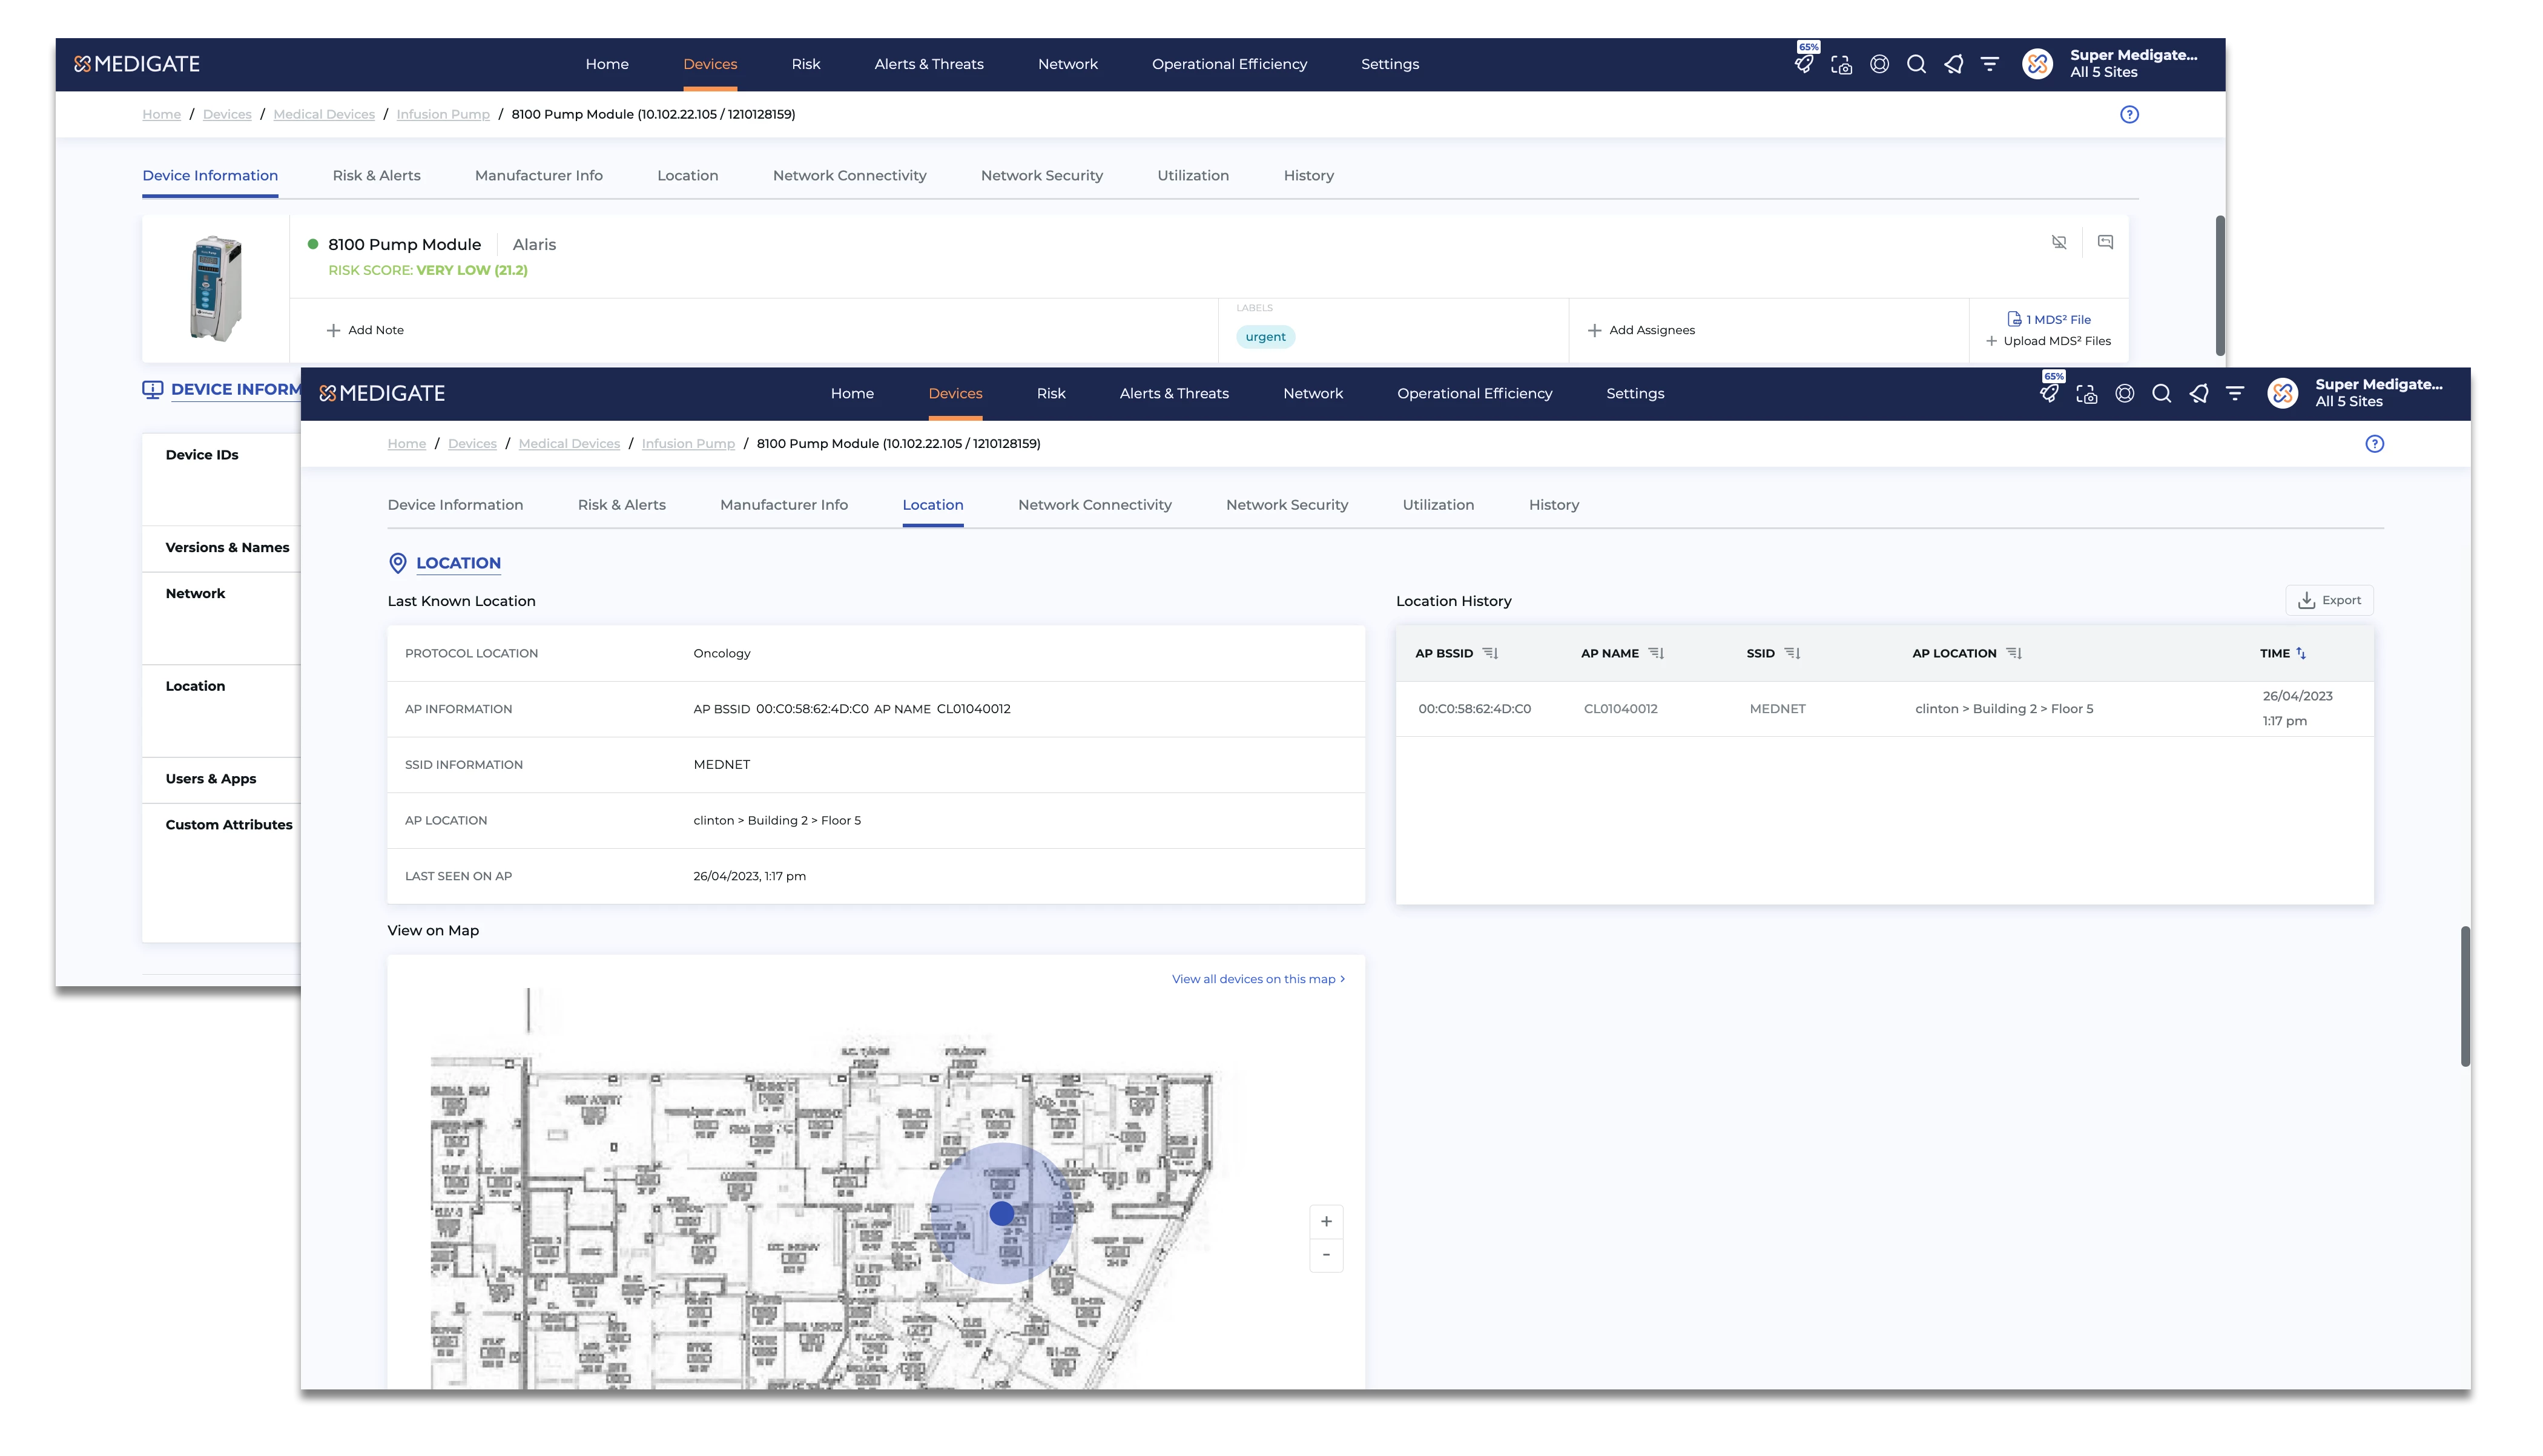Open AP BSSID column filter

(x=1490, y=653)
